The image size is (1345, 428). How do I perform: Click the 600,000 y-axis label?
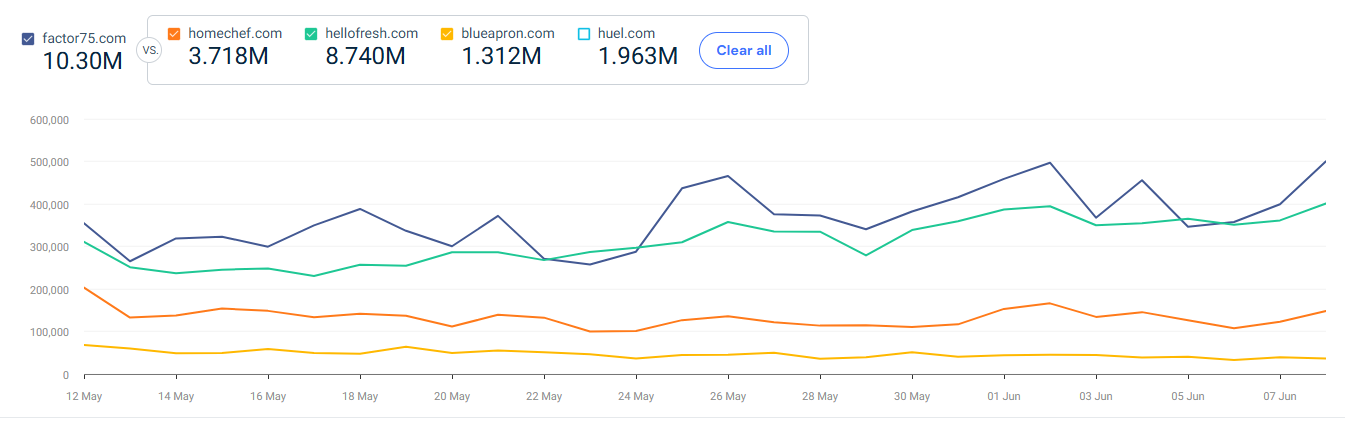[x=48, y=120]
